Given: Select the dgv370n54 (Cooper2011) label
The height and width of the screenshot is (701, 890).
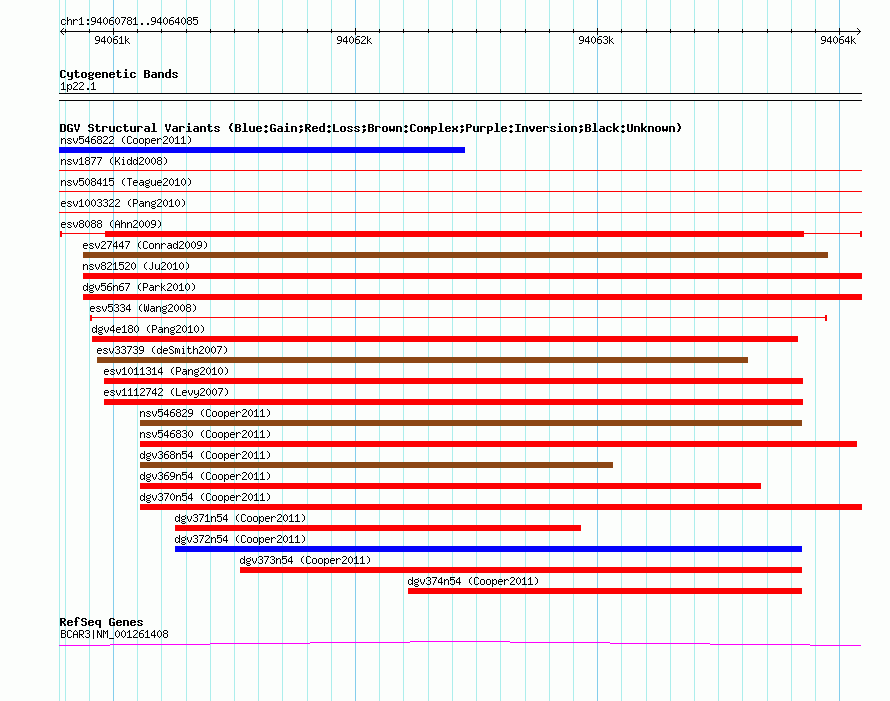Looking at the screenshot, I should point(205,497).
